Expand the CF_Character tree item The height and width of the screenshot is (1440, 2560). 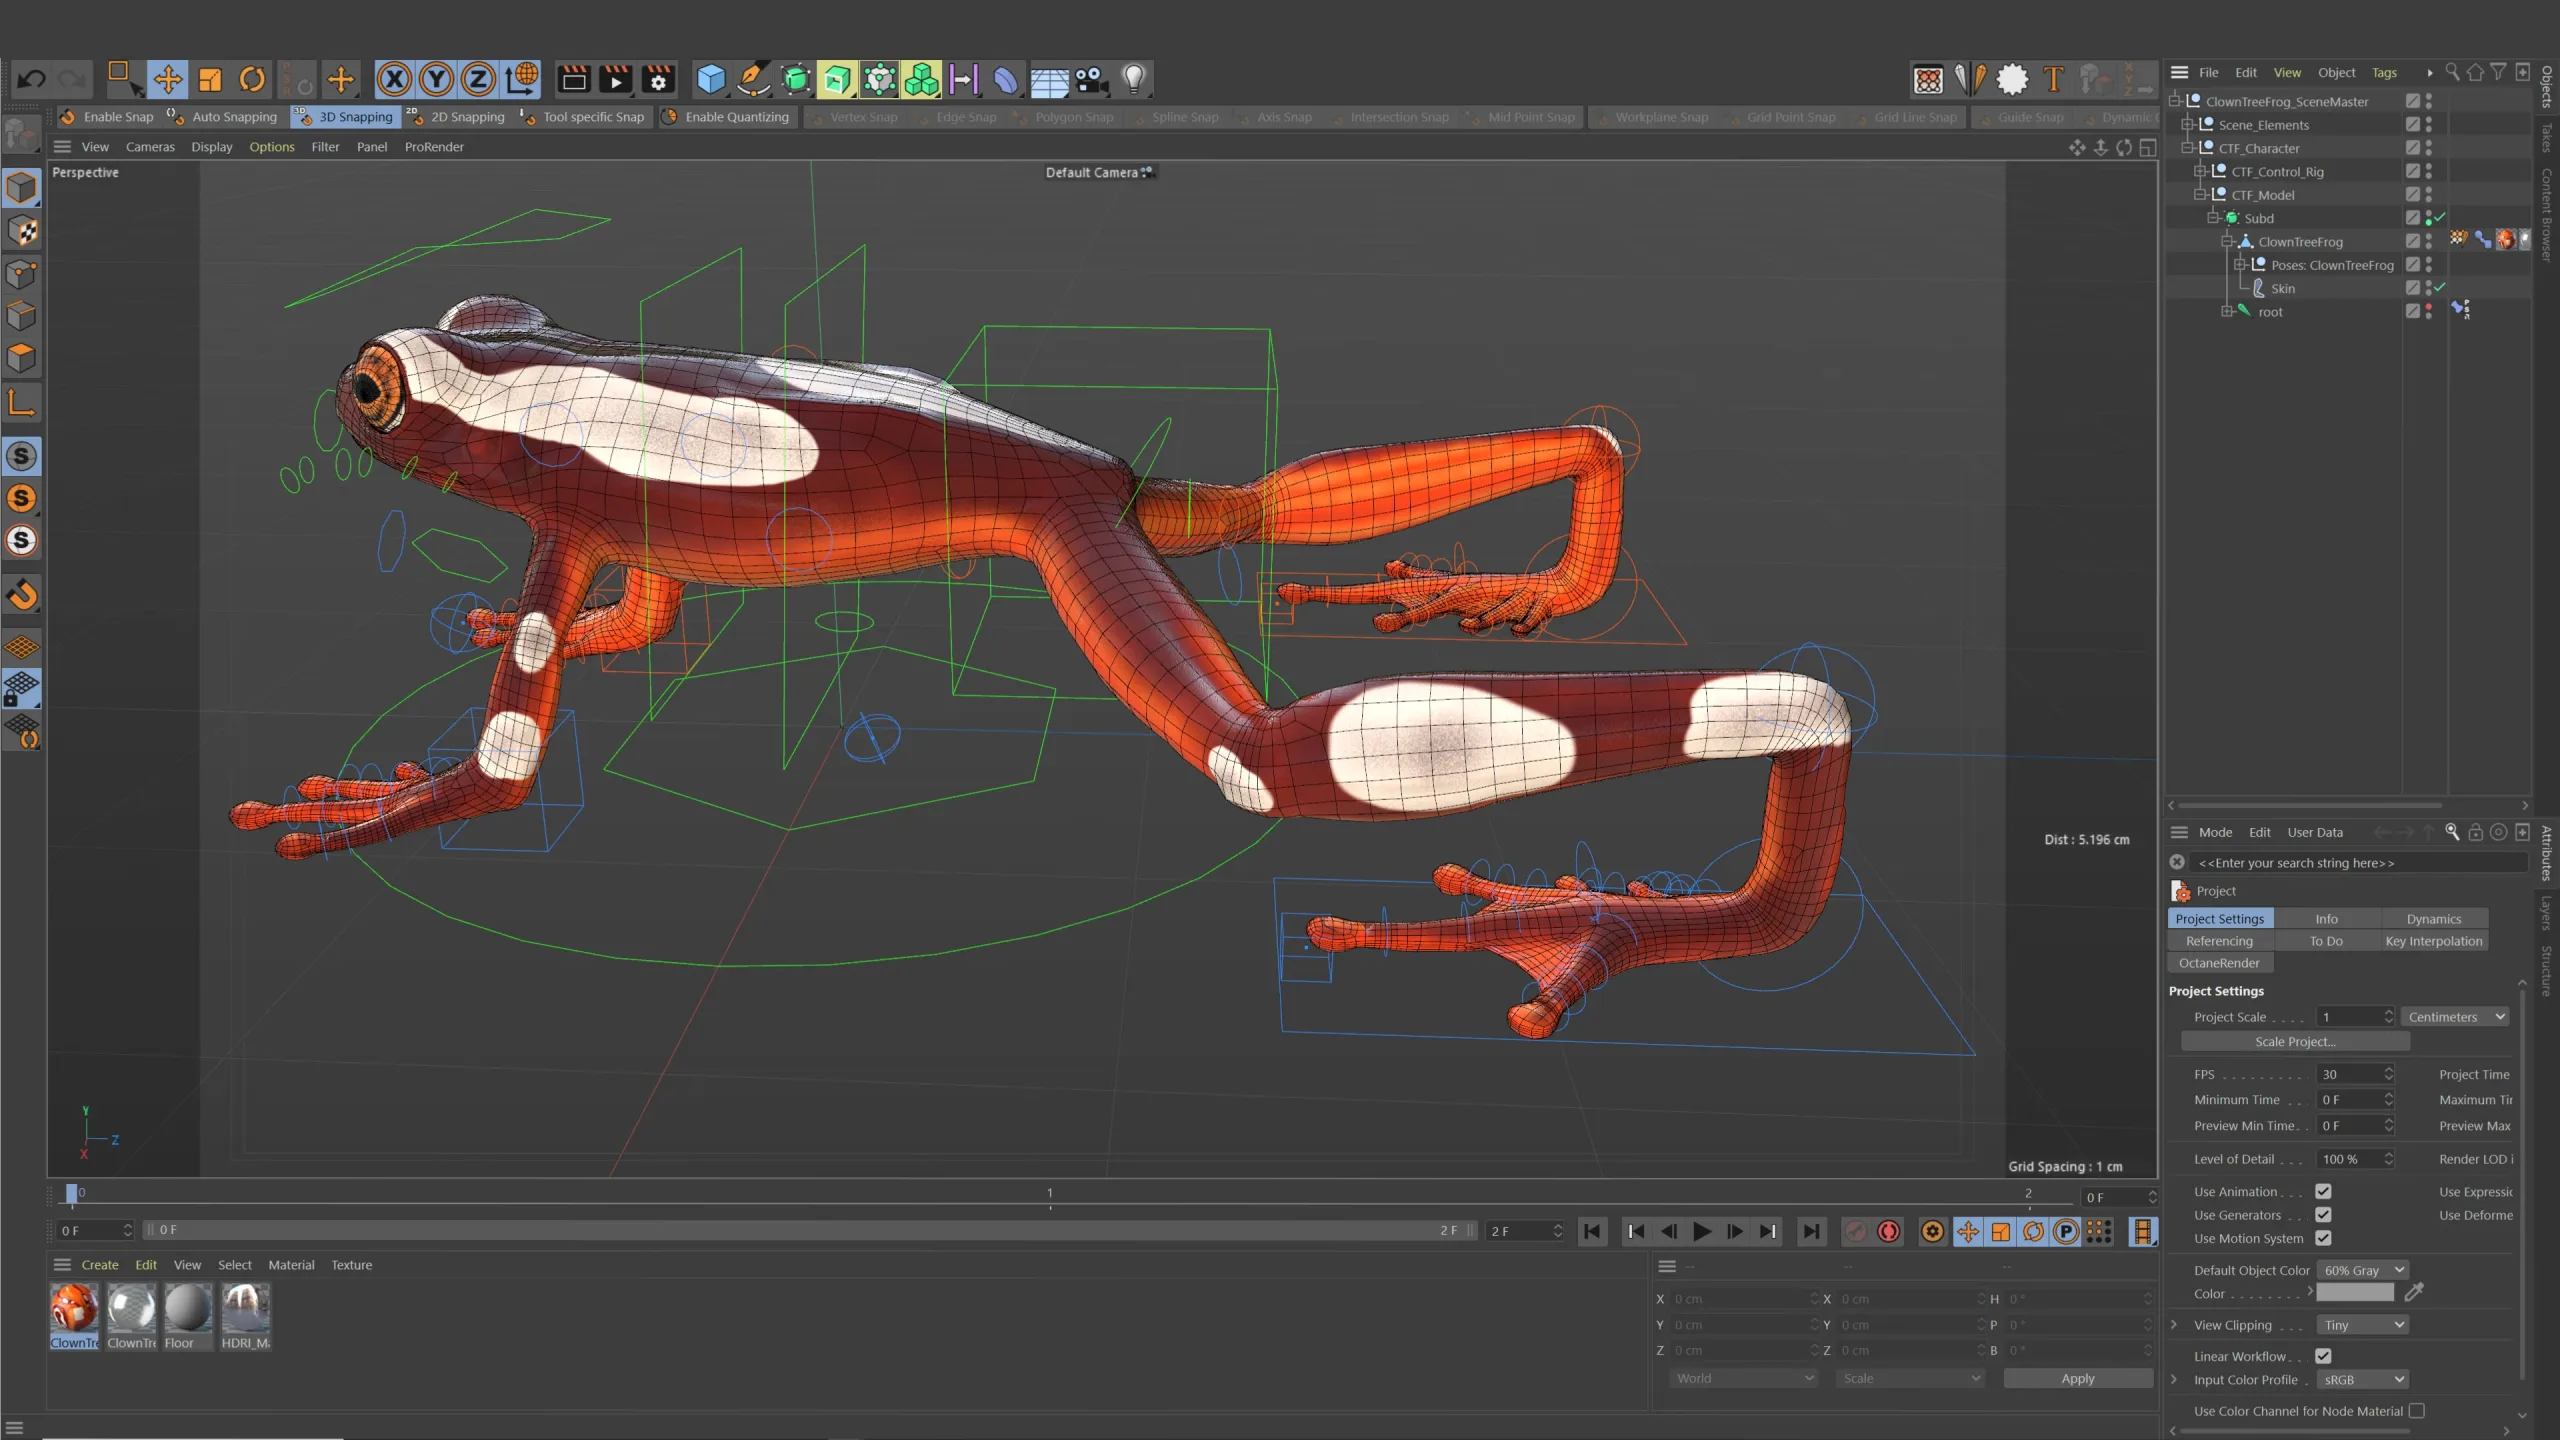click(2189, 148)
